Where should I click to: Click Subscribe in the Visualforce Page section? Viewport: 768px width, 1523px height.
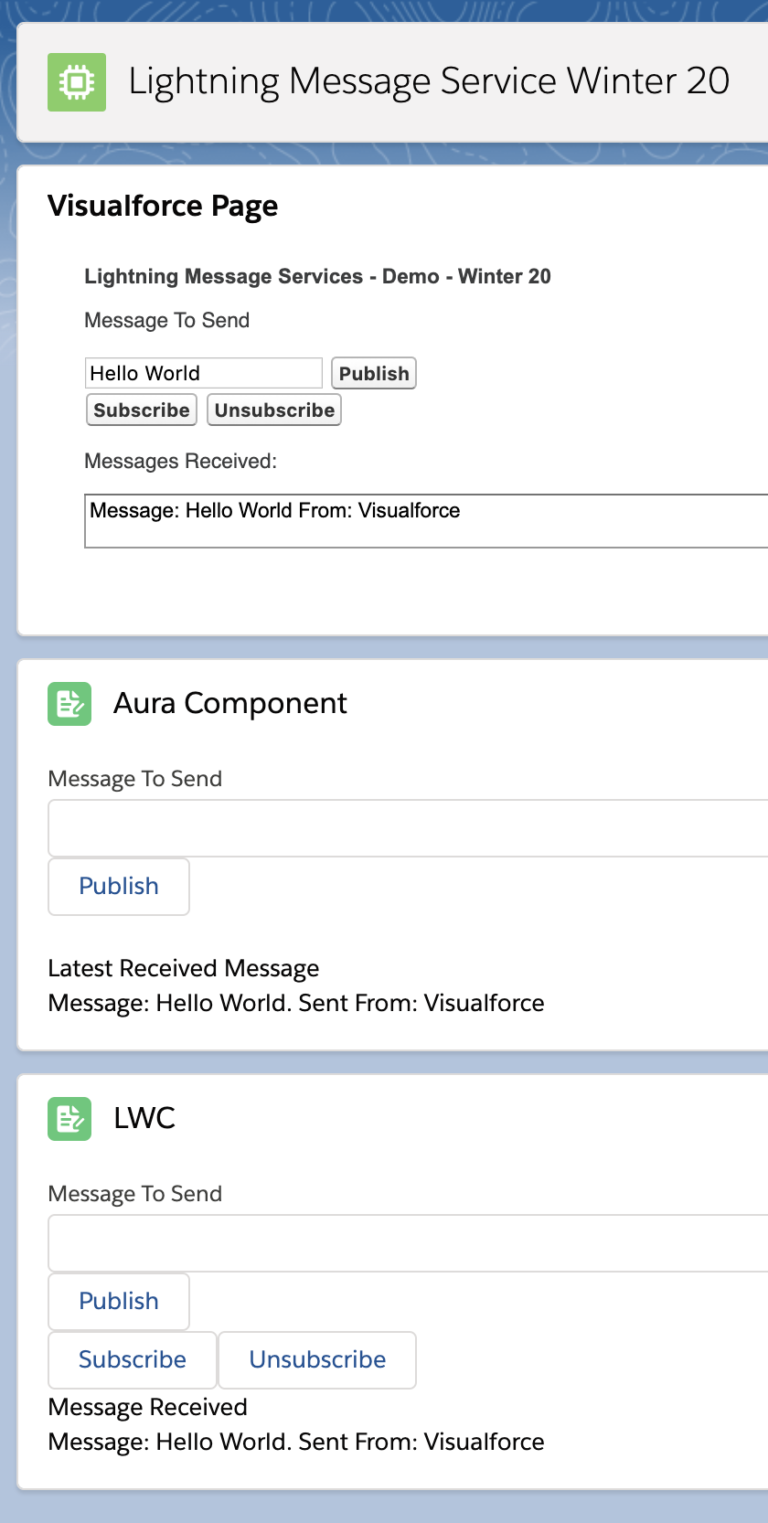pos(140,409)
